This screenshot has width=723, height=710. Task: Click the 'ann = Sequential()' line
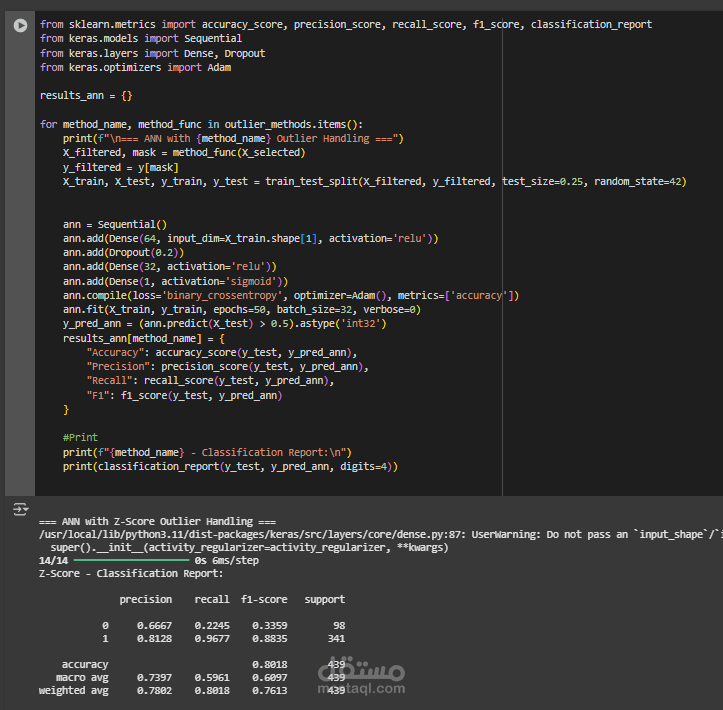(x=115, y=225)
